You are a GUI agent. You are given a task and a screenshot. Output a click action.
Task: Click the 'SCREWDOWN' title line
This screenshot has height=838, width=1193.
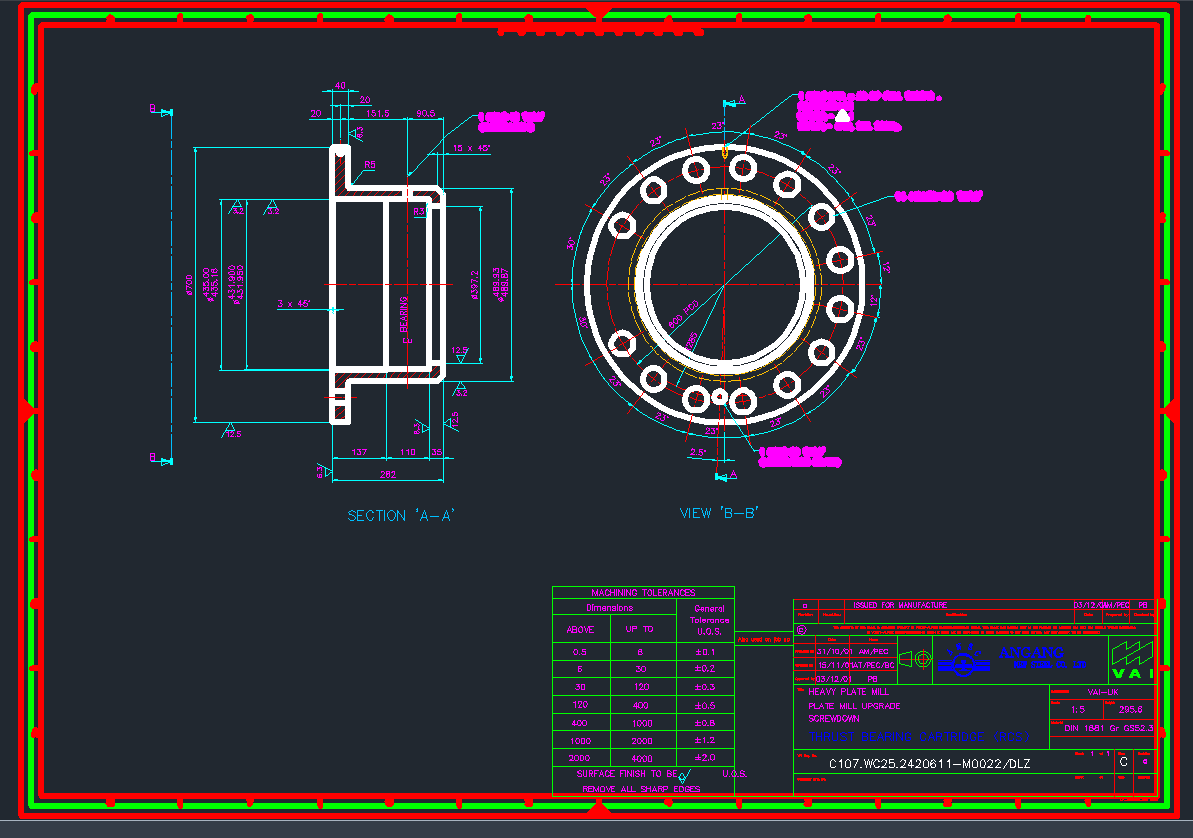(x=834, y=719)
